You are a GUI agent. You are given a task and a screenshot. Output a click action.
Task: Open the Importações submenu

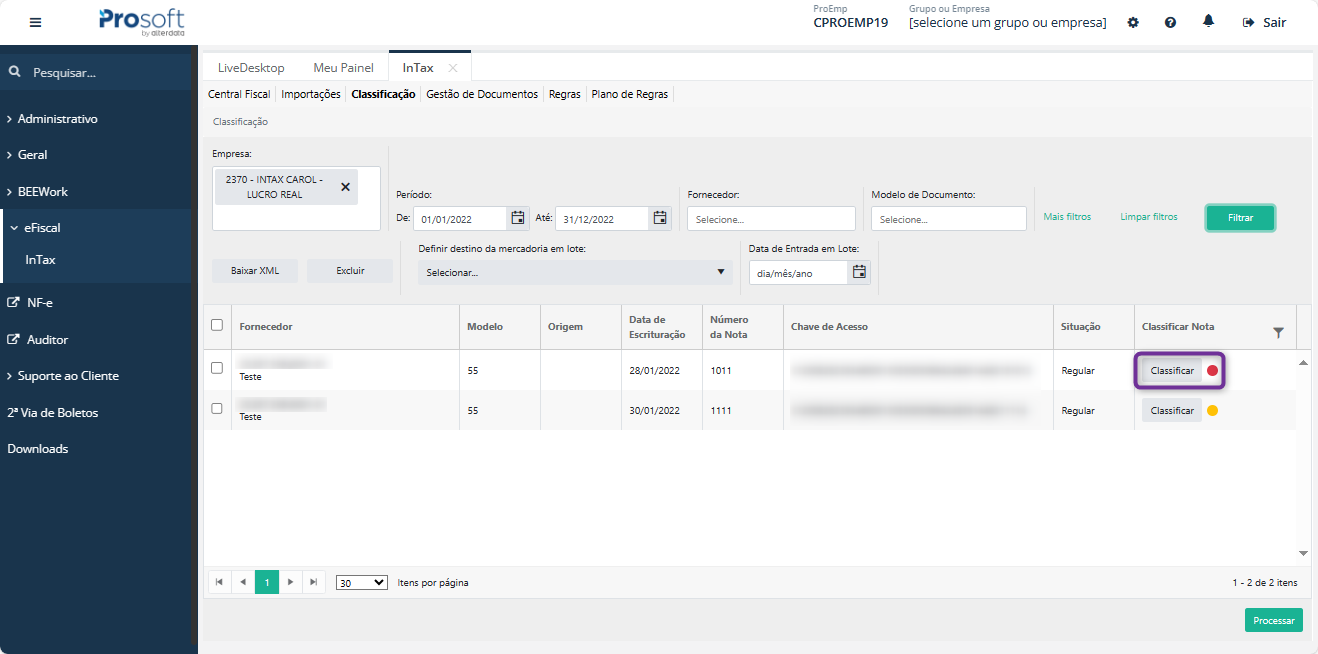(x=311, y=94)
